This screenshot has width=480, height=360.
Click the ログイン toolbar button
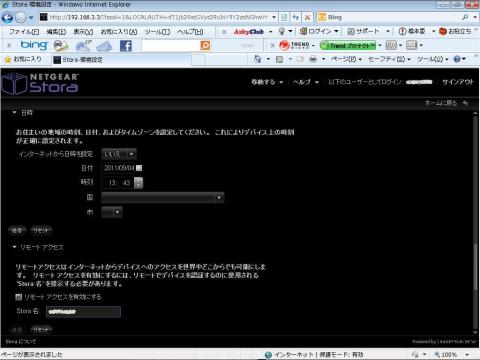point(319,31)
